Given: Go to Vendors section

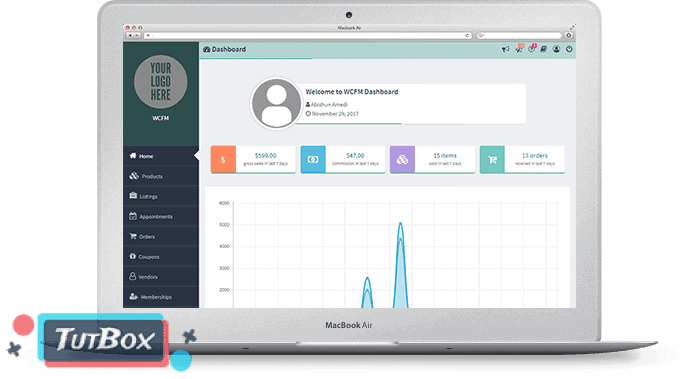Looking at the screenshot, I should 161,277.
